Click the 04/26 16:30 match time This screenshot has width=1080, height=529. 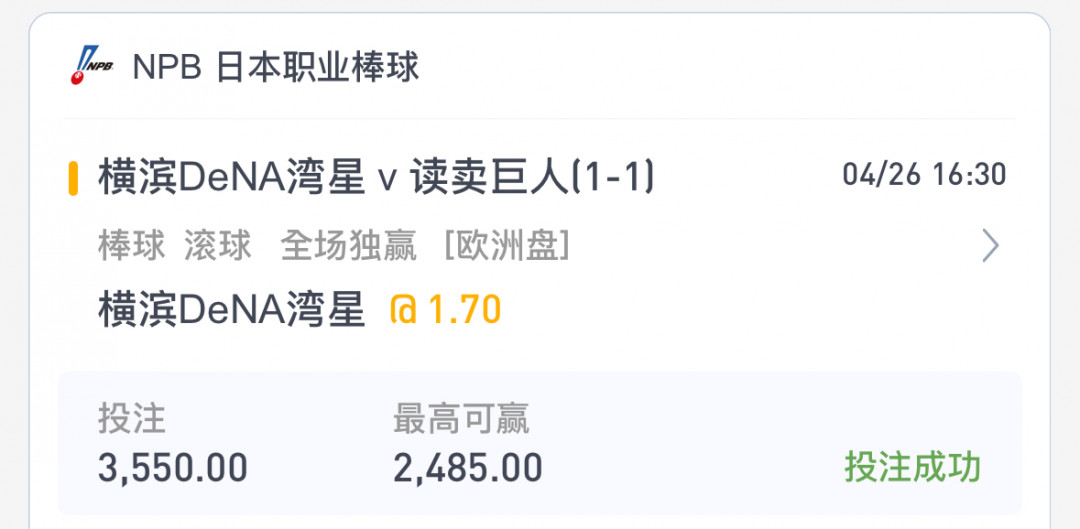(x=924, y=175)
